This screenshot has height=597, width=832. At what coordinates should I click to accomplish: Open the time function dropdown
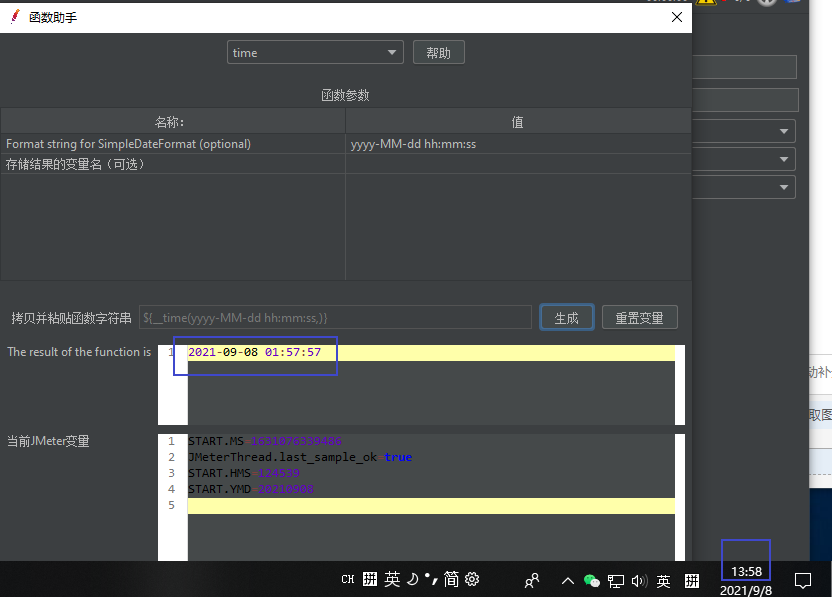coord(315,53)
